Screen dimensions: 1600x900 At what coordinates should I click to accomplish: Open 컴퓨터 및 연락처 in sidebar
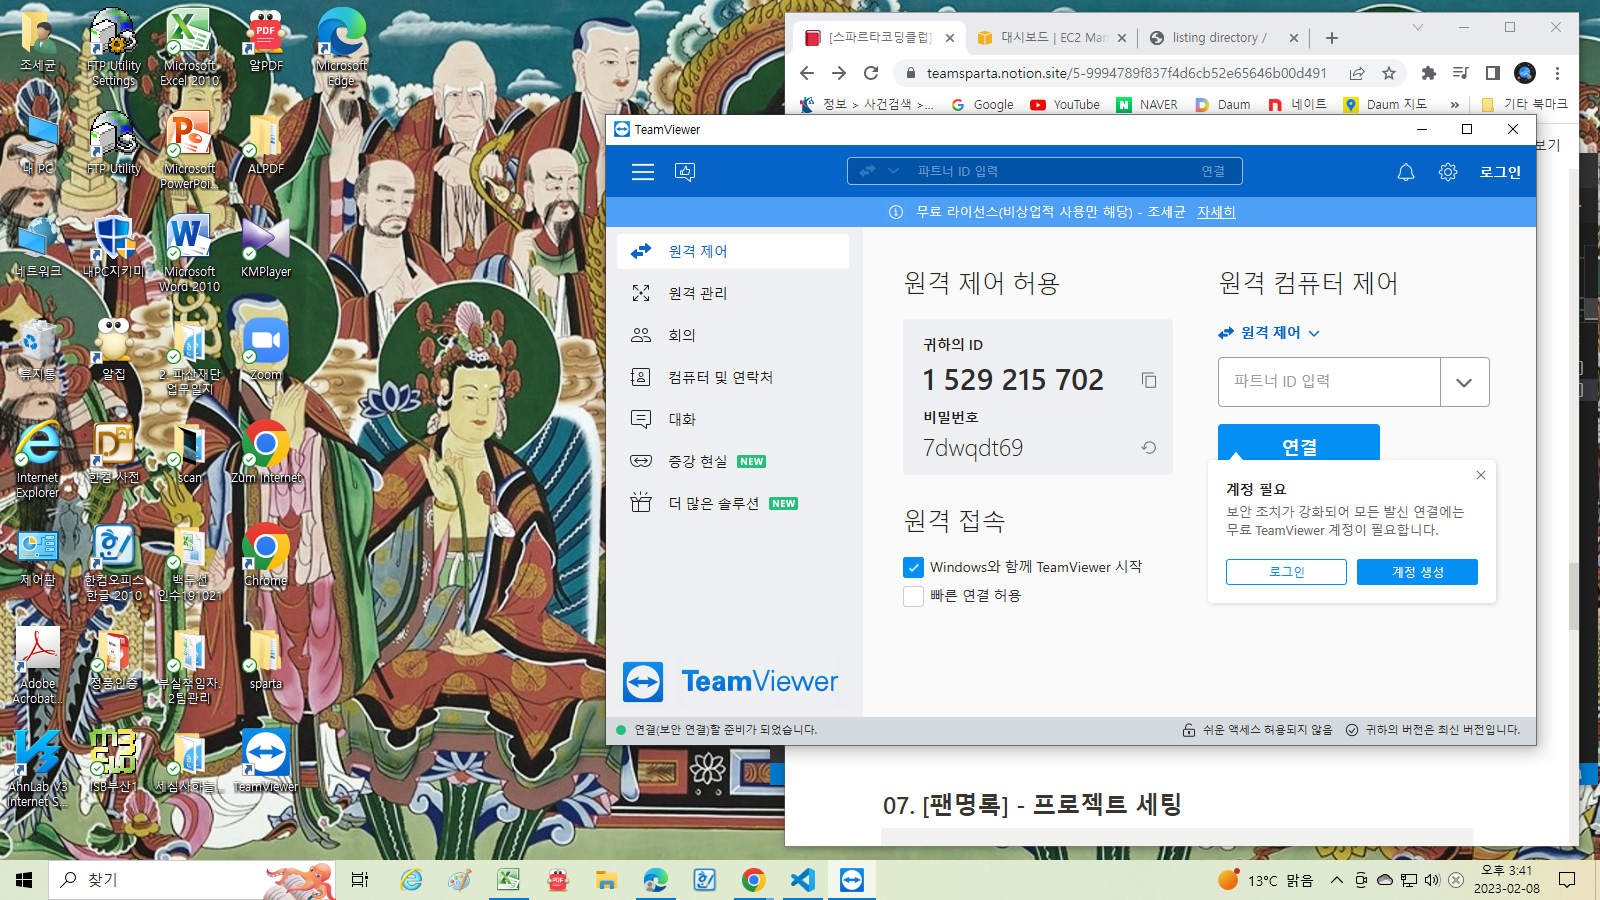[733, 377]
